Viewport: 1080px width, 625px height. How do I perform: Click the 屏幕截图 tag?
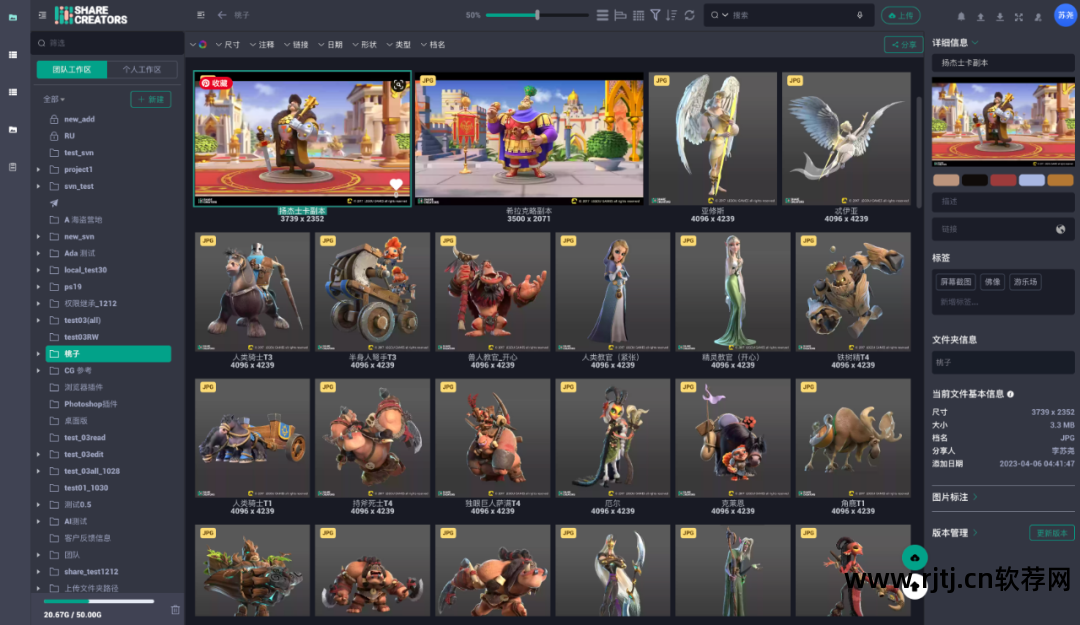[955, 282]
